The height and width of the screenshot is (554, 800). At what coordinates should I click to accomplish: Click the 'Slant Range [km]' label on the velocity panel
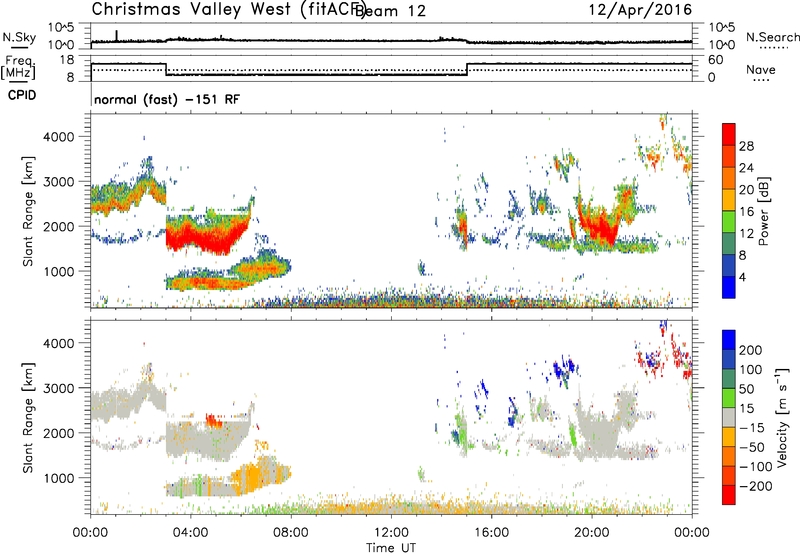point(28,417)
